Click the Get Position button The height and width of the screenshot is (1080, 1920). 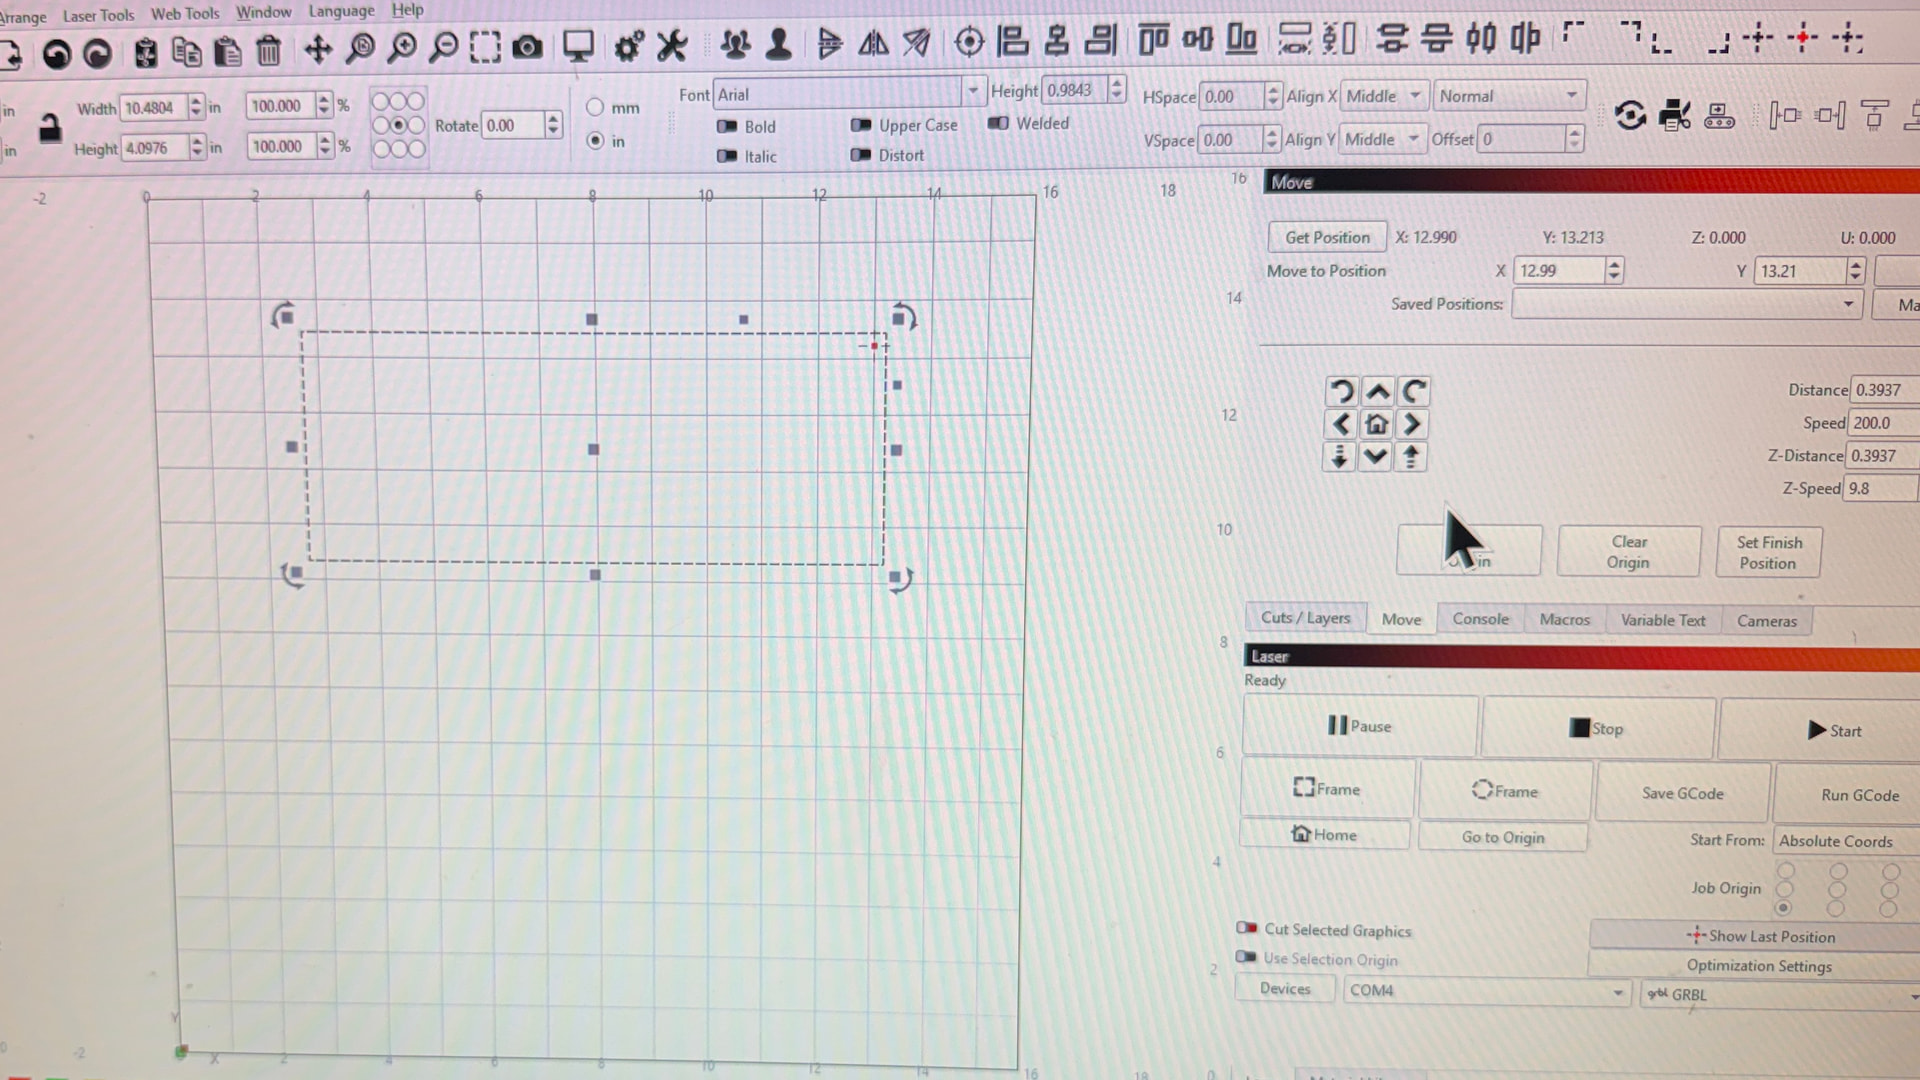pos(1327,237)
